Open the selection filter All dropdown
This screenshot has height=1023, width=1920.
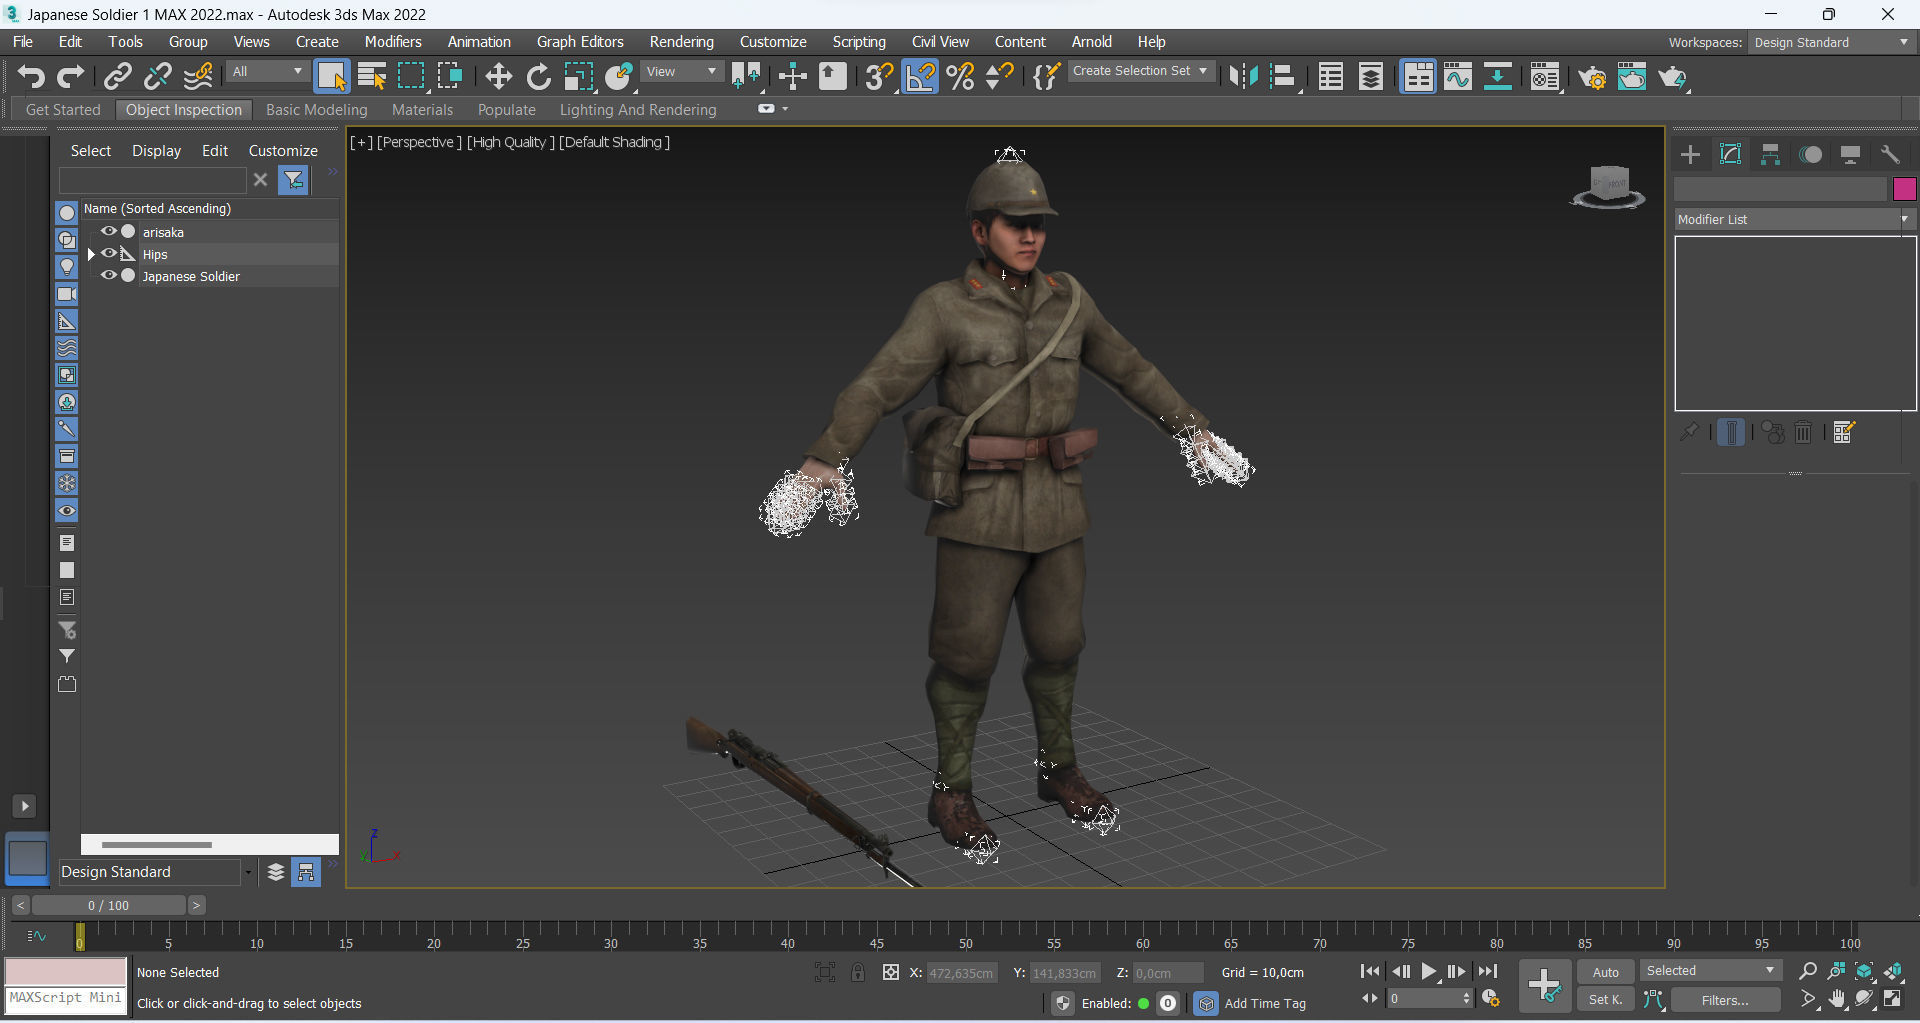pos(267,71)
